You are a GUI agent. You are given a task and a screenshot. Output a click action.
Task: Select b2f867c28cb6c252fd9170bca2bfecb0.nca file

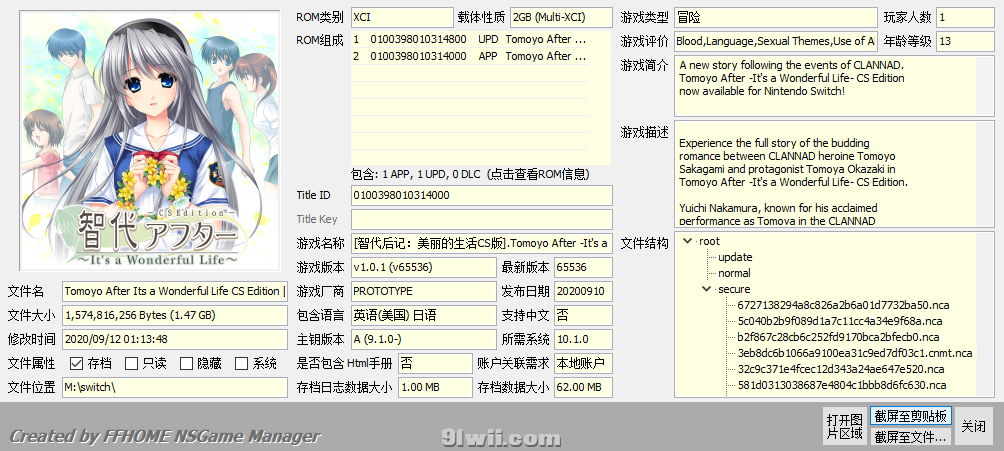coord(838,337)
